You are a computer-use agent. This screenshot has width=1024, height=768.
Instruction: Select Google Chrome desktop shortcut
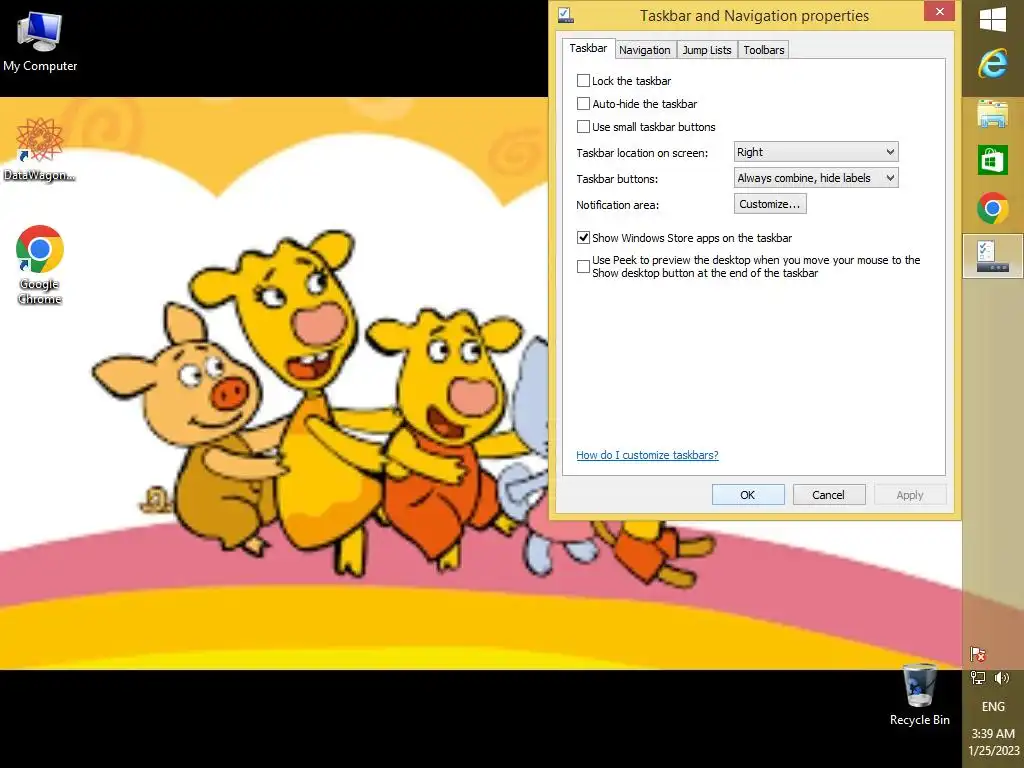(39, 264)
